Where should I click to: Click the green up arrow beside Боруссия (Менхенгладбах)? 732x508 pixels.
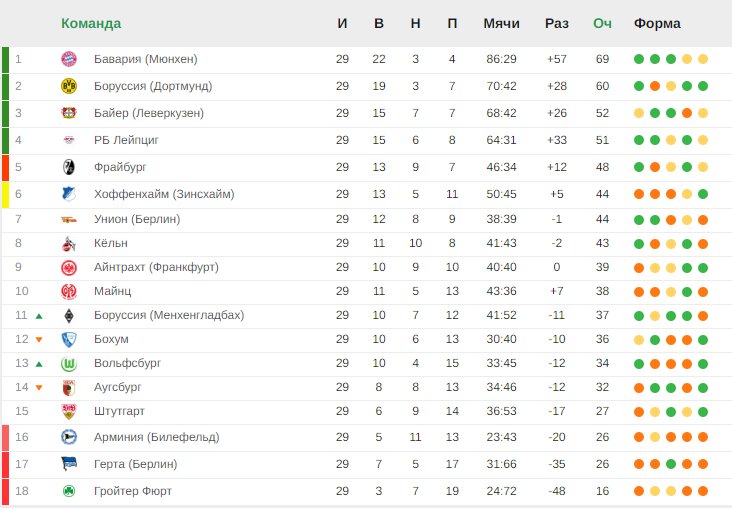click(39, 316)
